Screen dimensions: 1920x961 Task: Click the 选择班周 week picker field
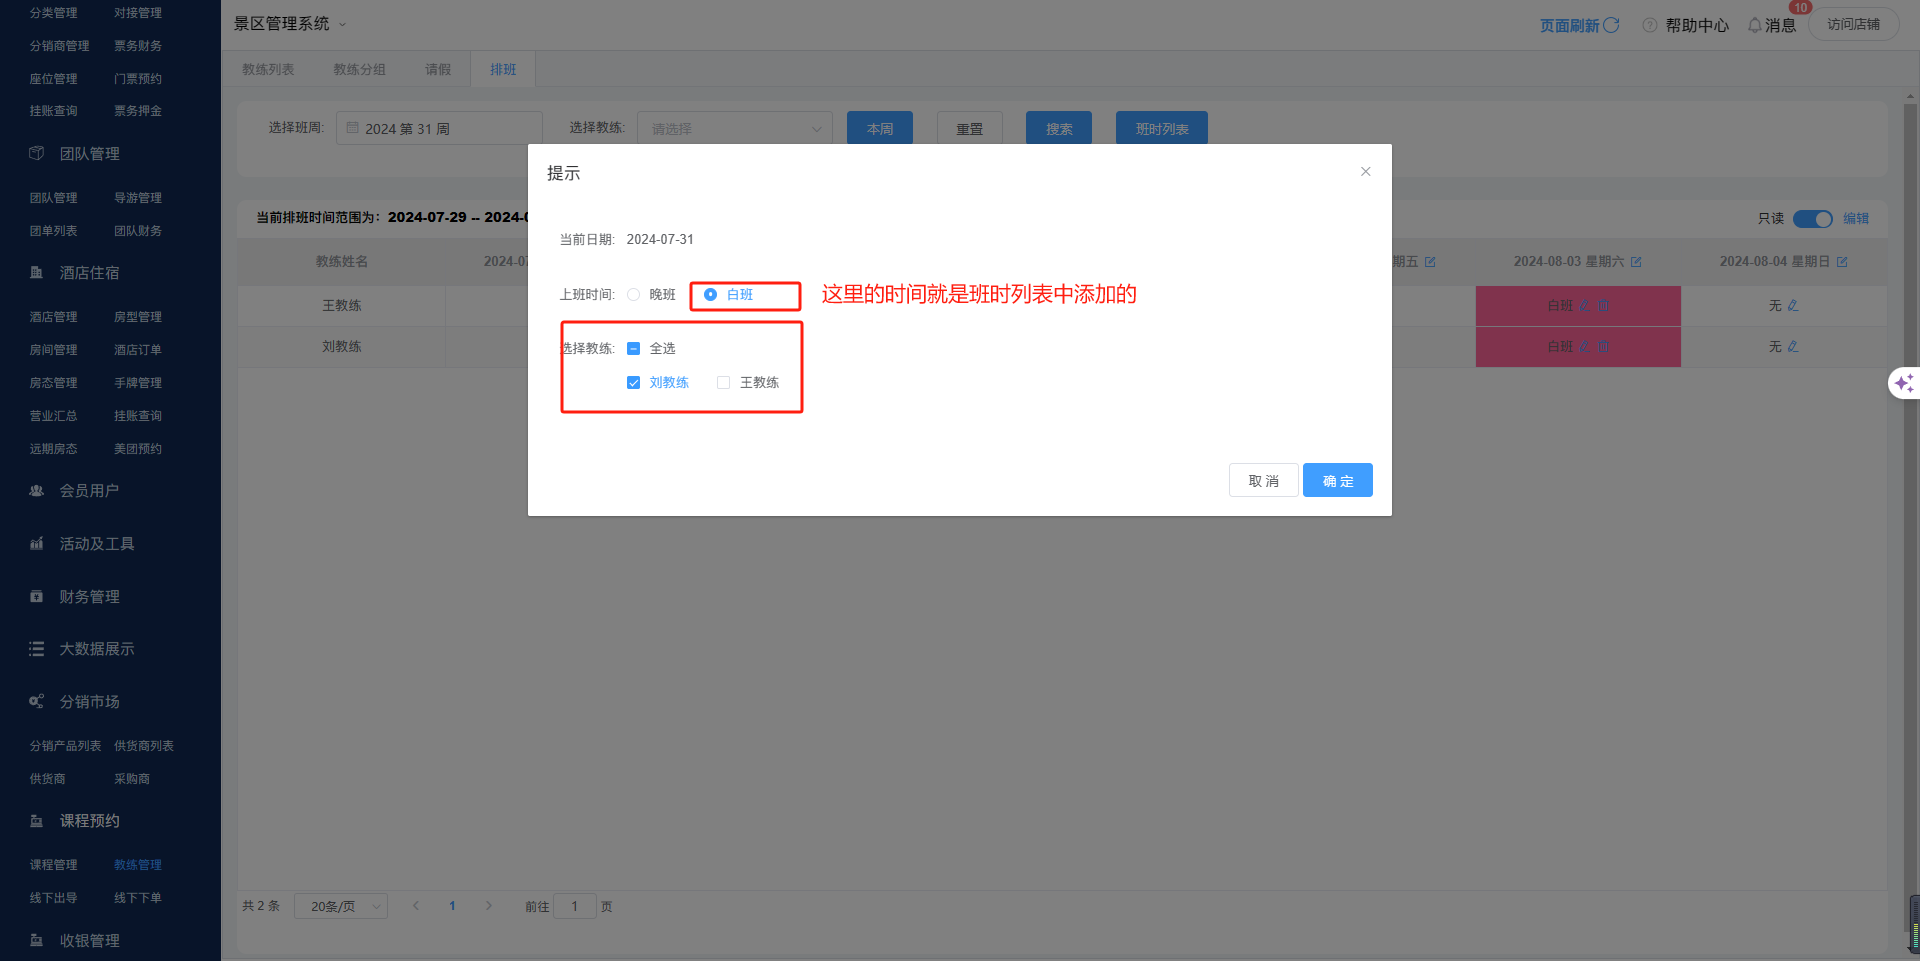(x=440, y=129)
